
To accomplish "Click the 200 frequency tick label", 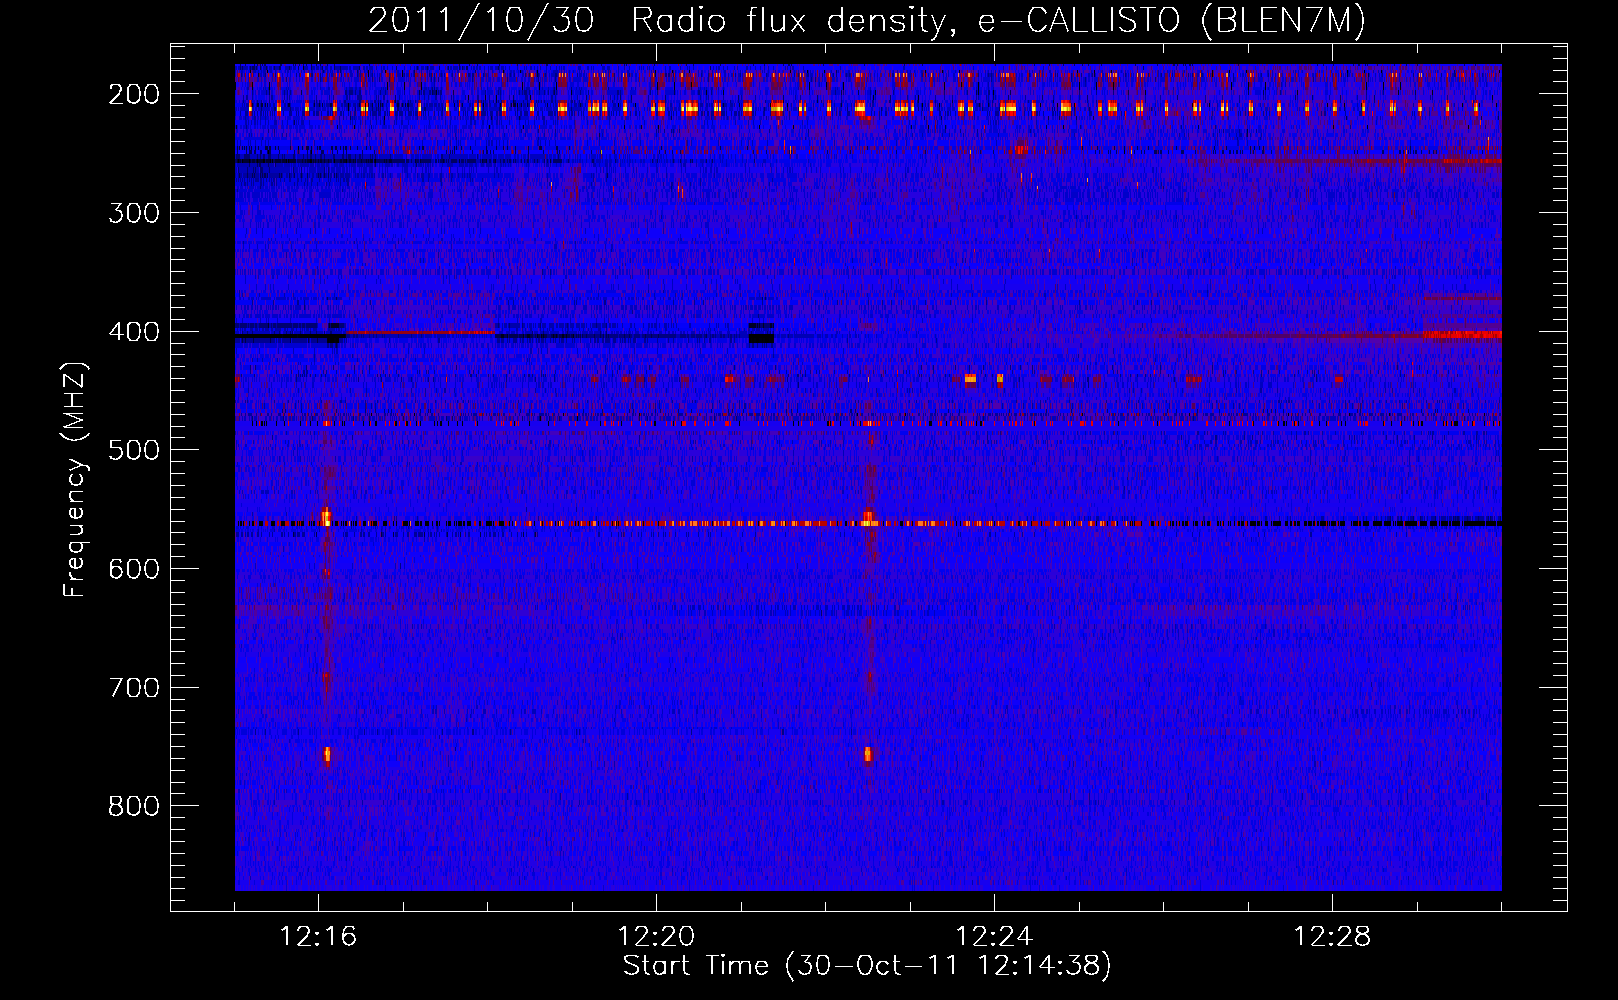I will pyautogui.click(x=134, y=94).
